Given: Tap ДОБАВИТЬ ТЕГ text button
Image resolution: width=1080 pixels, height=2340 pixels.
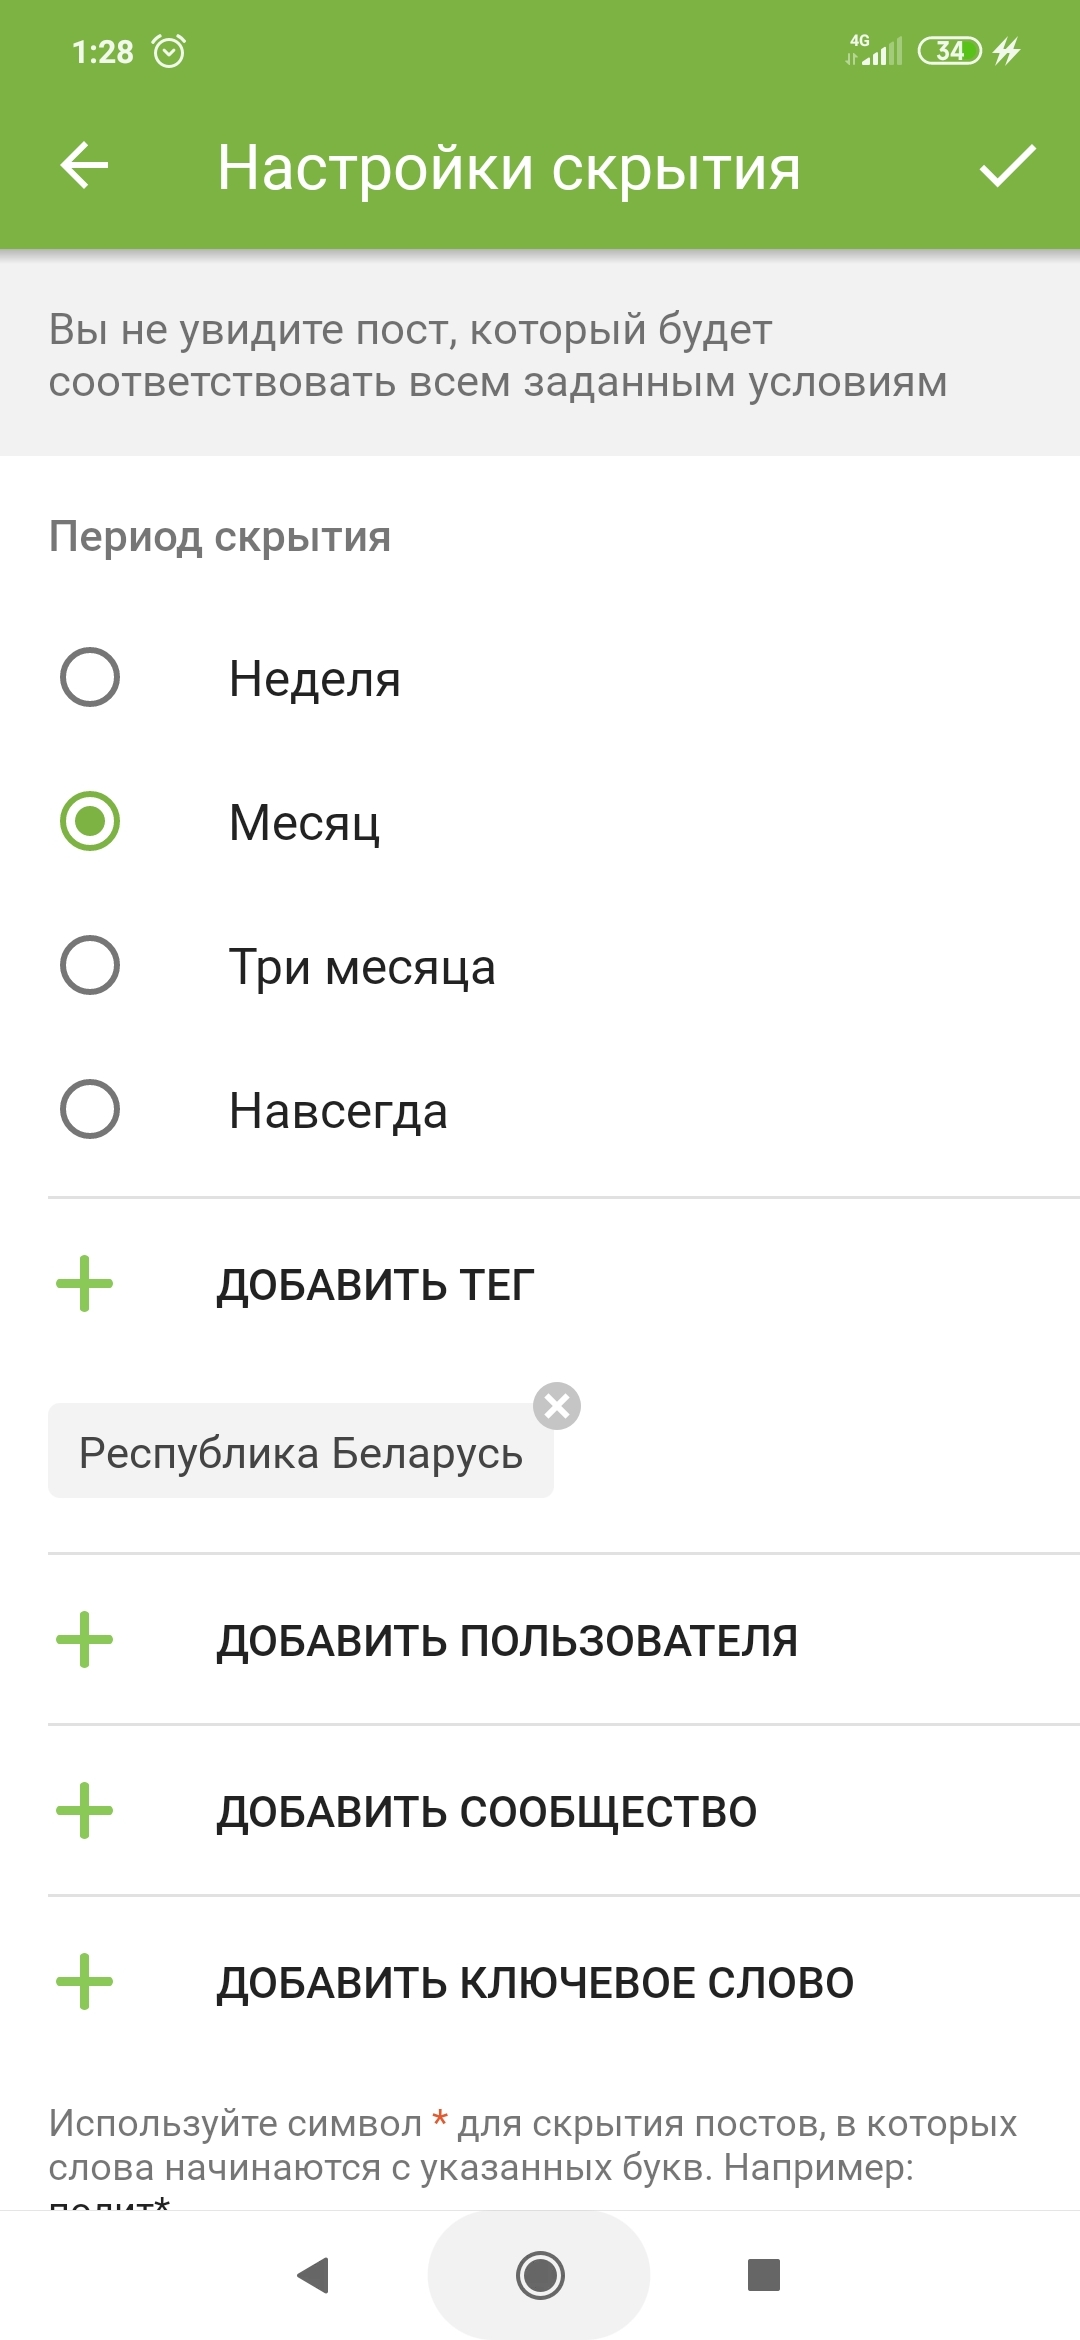Looking at the screenshot, I should [x=376, y=1285].
